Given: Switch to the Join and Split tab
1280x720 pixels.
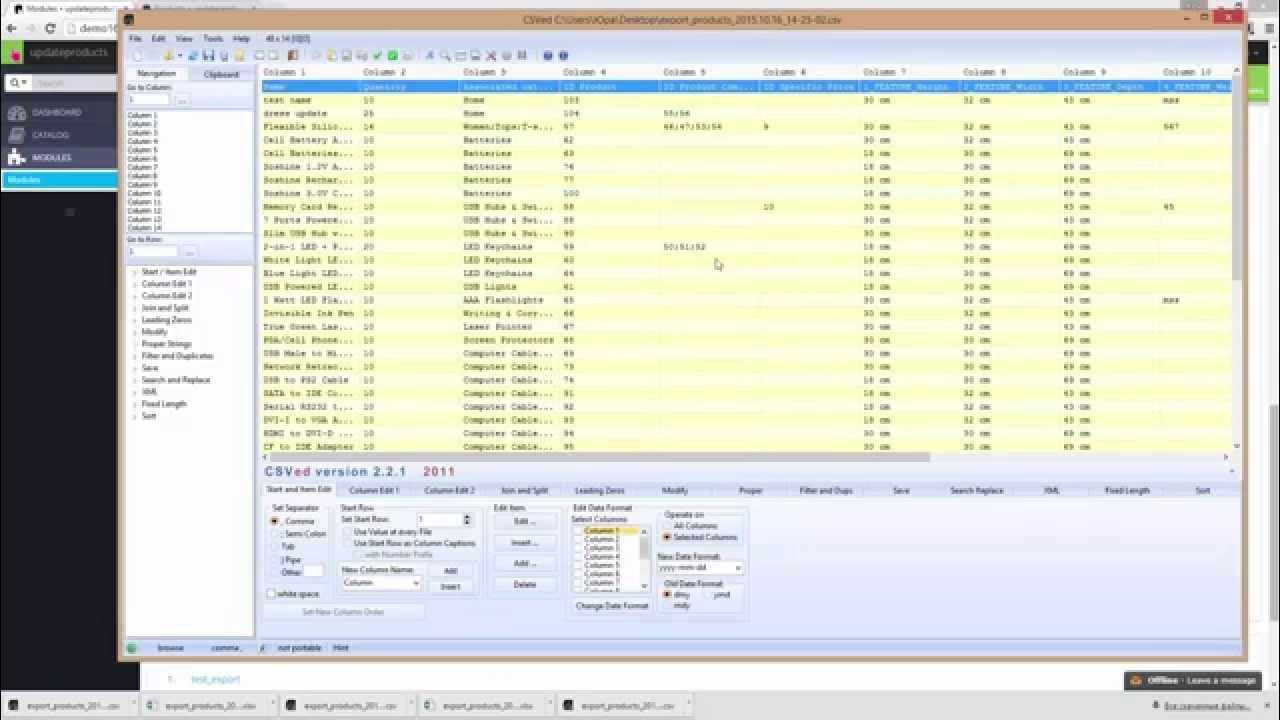Looking at the screenshot, I should (x=525, y=491).
